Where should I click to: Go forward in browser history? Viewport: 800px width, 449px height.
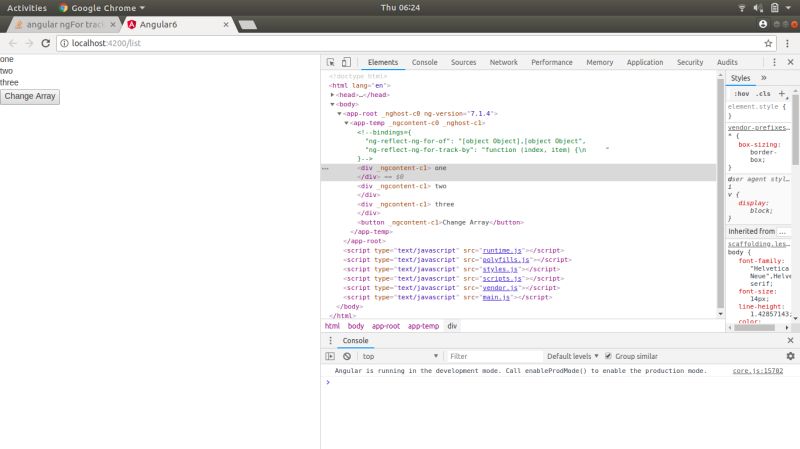tap(29, 43)
